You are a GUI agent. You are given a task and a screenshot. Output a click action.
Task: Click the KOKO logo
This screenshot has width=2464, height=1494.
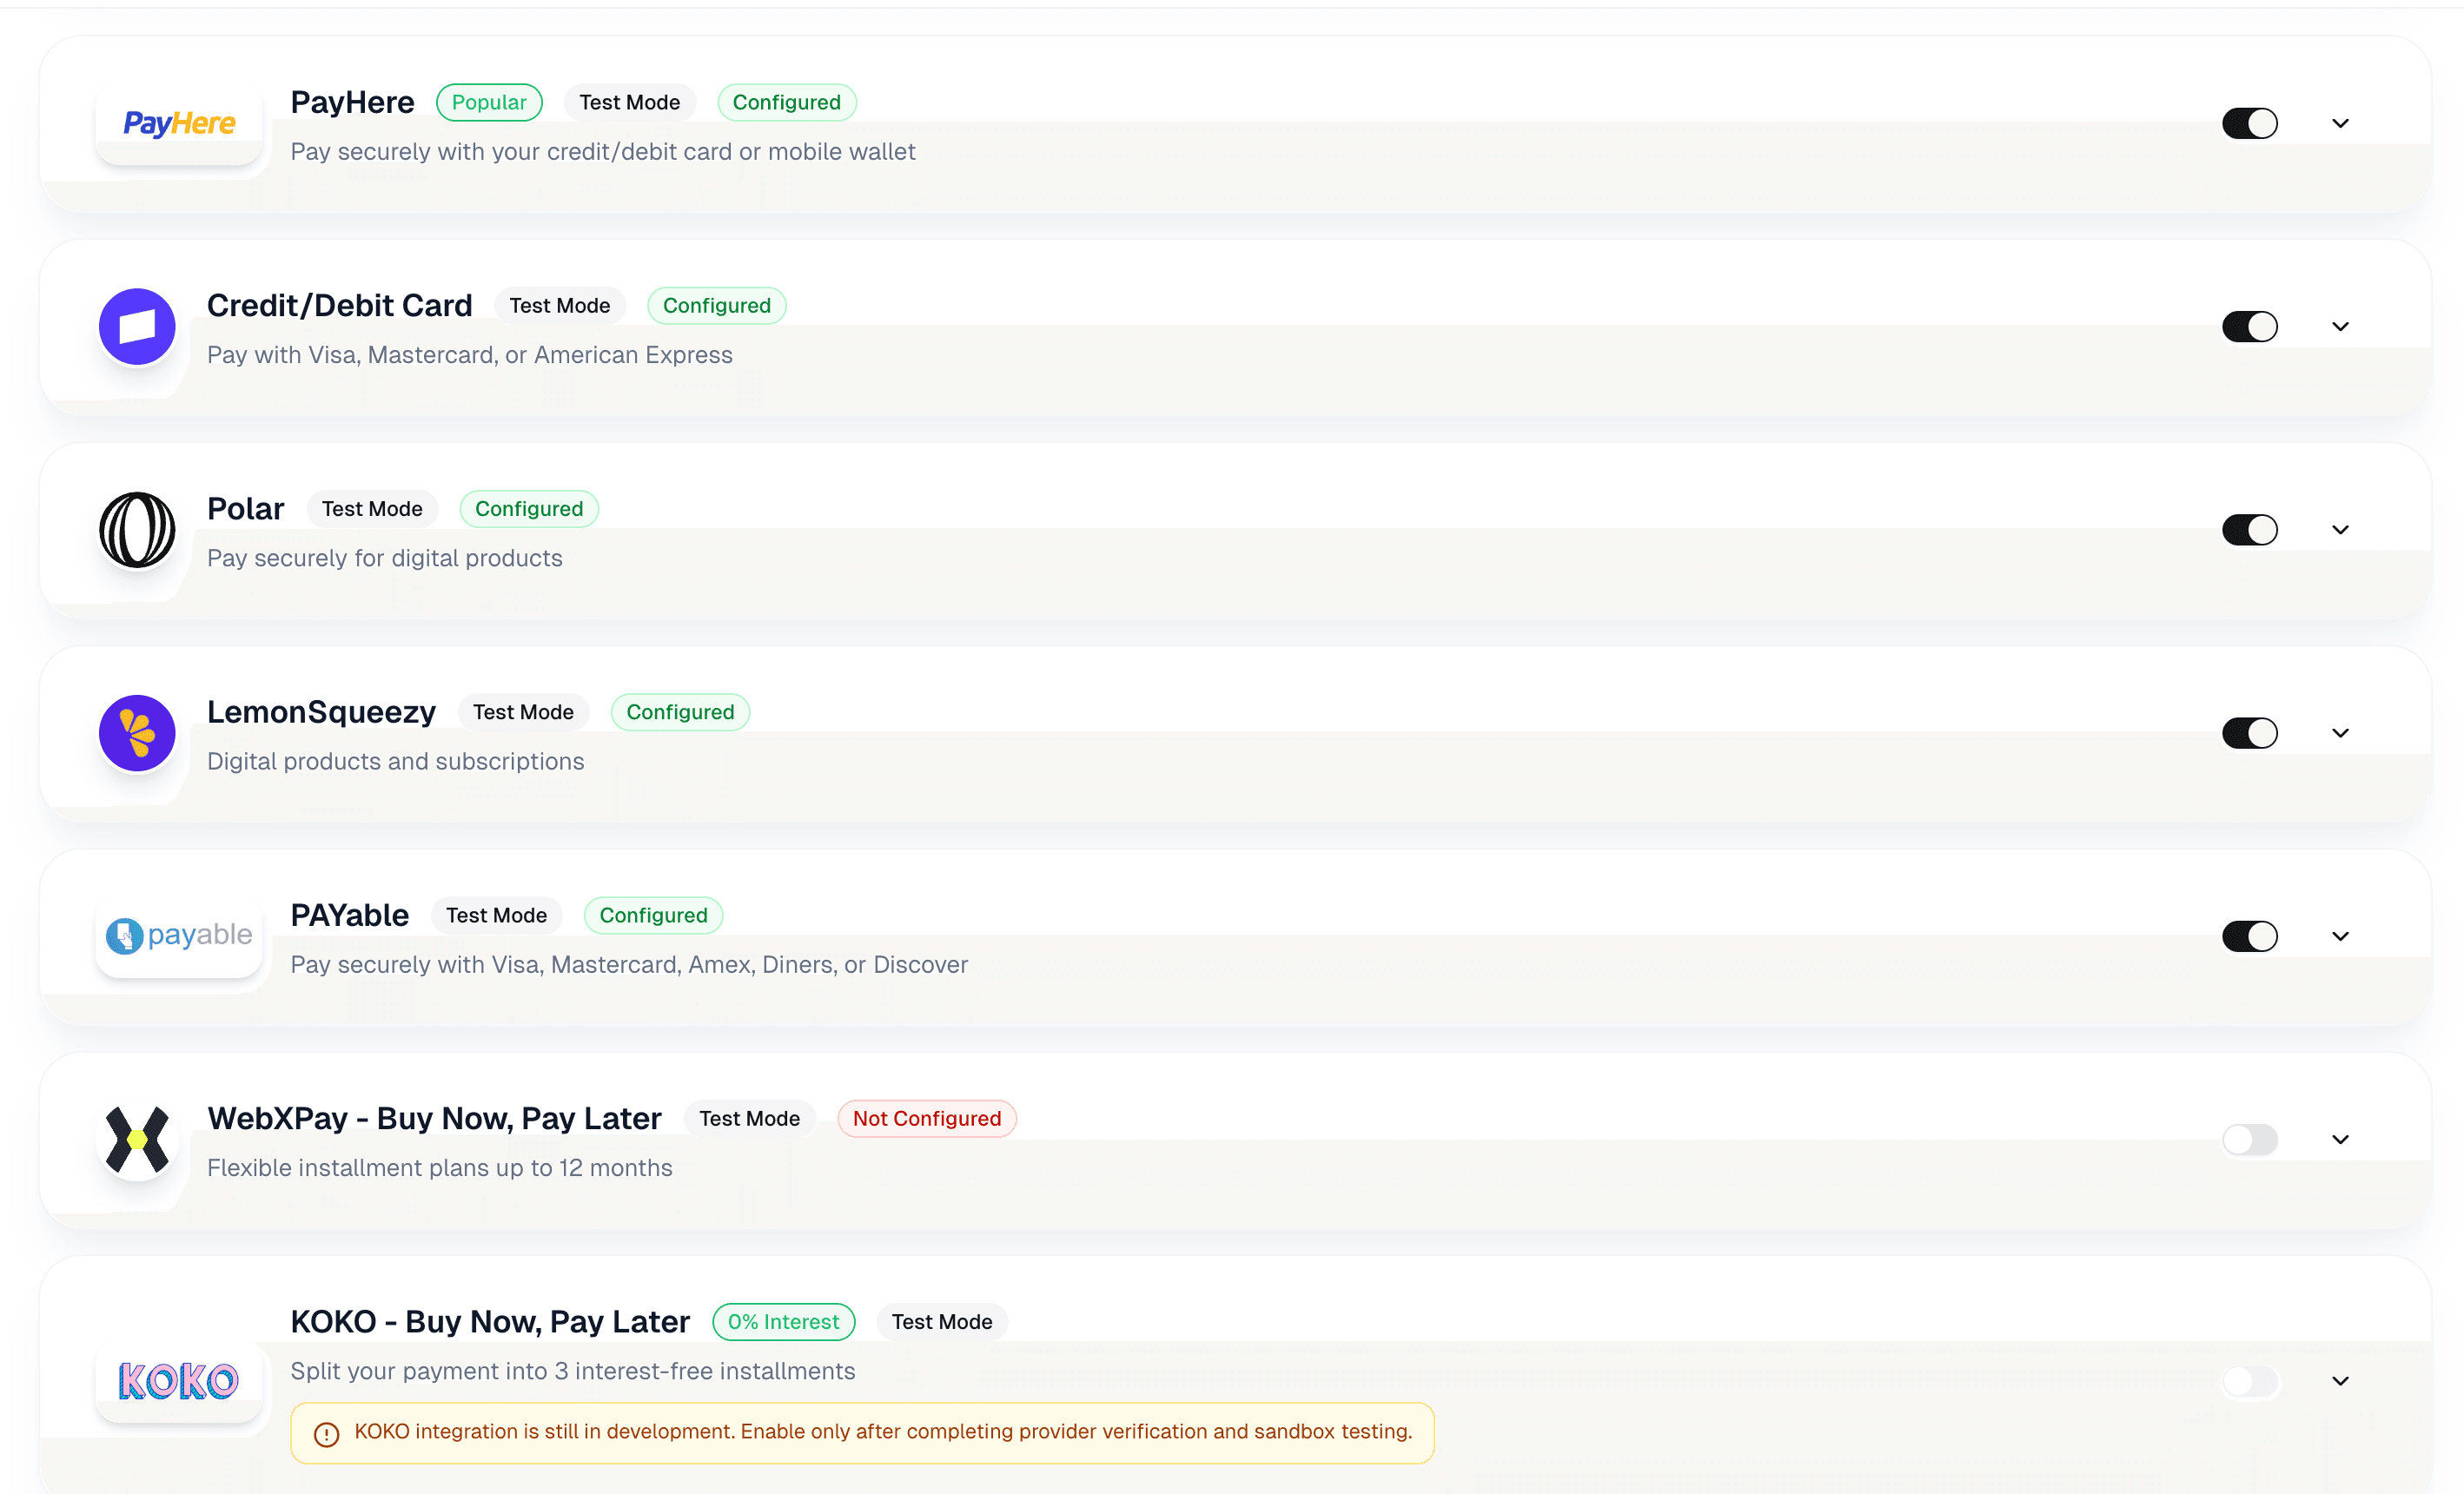coord(176,1381)
